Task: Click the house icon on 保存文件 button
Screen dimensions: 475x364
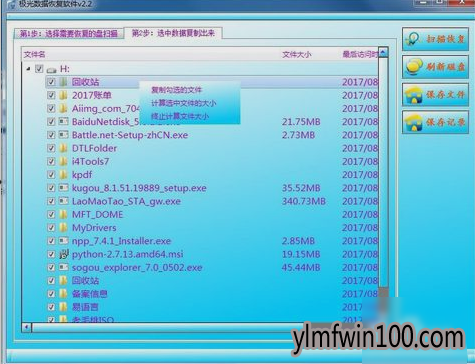Action: [x=414, y=95]
